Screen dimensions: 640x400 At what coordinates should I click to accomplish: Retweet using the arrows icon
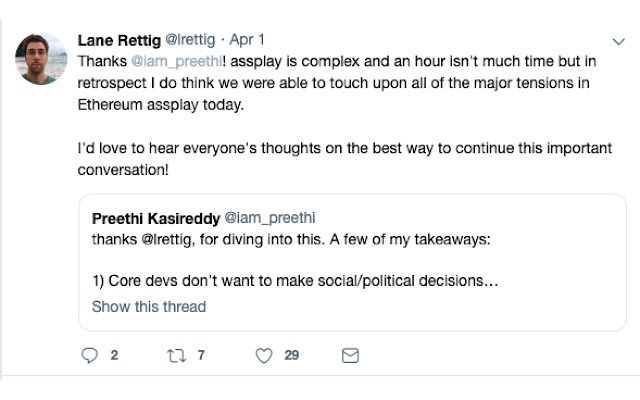pos(177,356)
